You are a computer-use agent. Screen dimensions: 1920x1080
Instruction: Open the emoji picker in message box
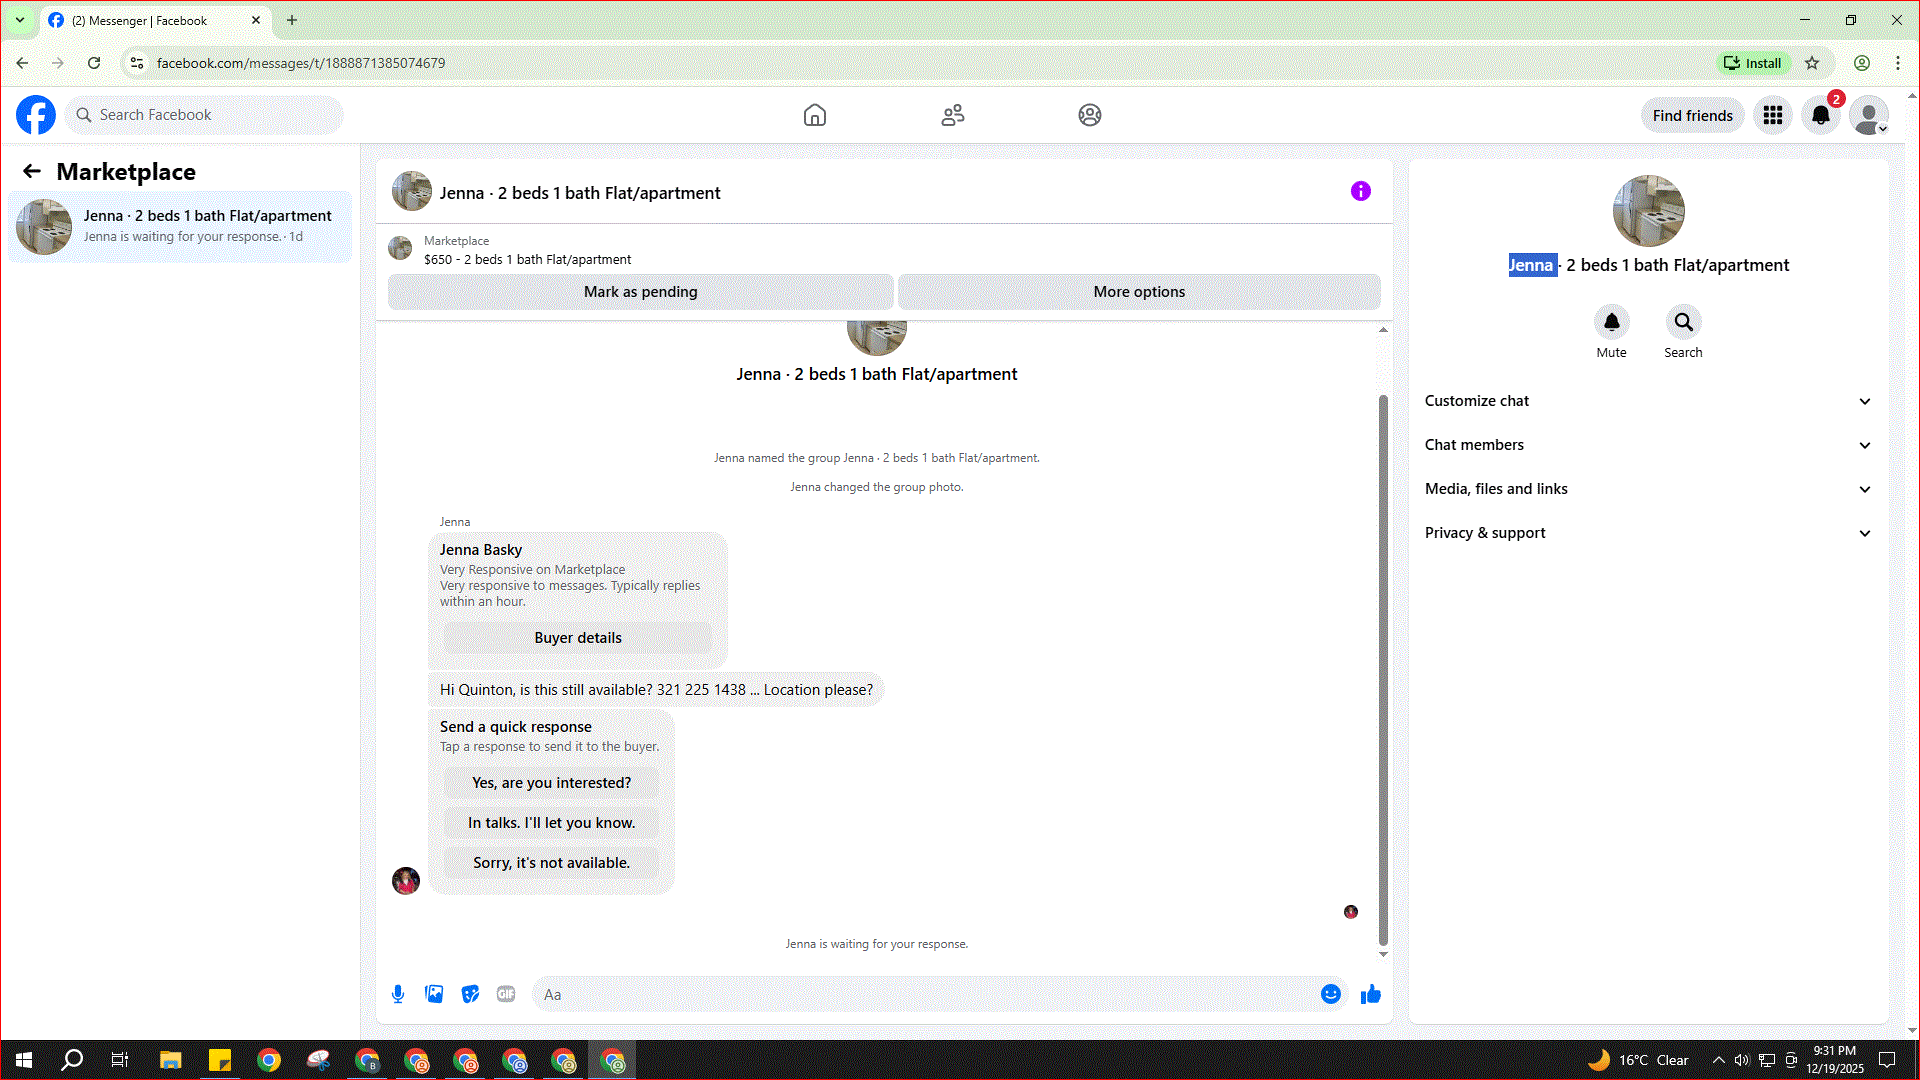(x=1330, y=994)
